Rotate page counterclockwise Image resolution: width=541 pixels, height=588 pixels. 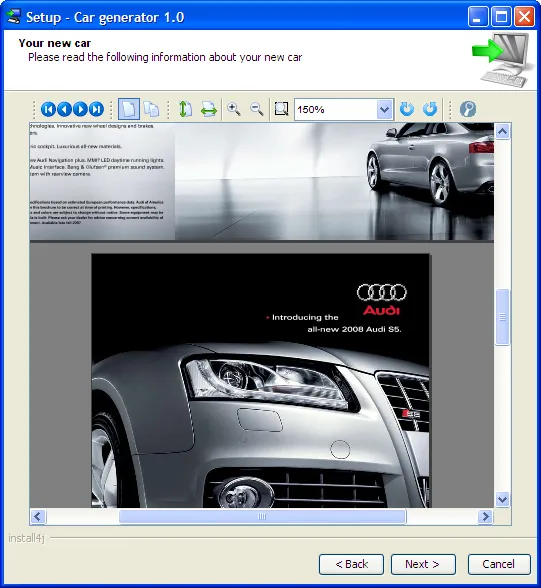click(430, 110)
